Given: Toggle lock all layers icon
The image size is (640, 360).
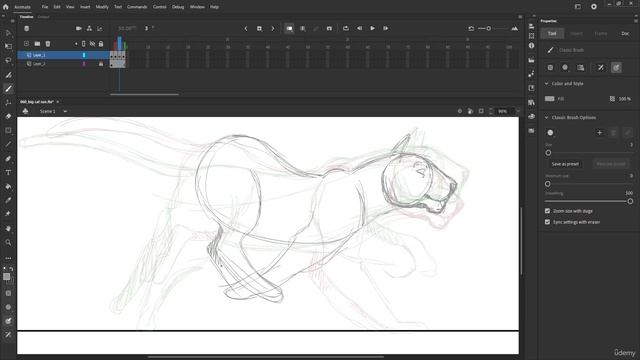Looking at the screenshot, I should pyautogui.click(x=101, y=44).
